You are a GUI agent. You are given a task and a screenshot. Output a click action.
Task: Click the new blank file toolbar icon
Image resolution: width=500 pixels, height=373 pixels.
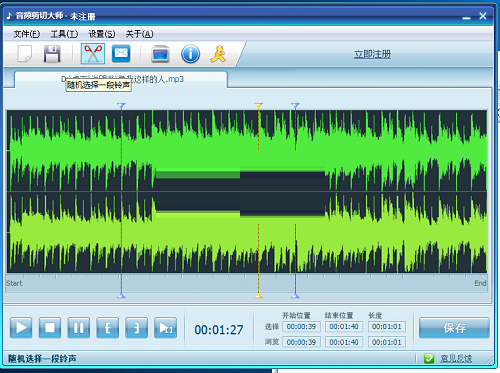(x=25, y=54)
